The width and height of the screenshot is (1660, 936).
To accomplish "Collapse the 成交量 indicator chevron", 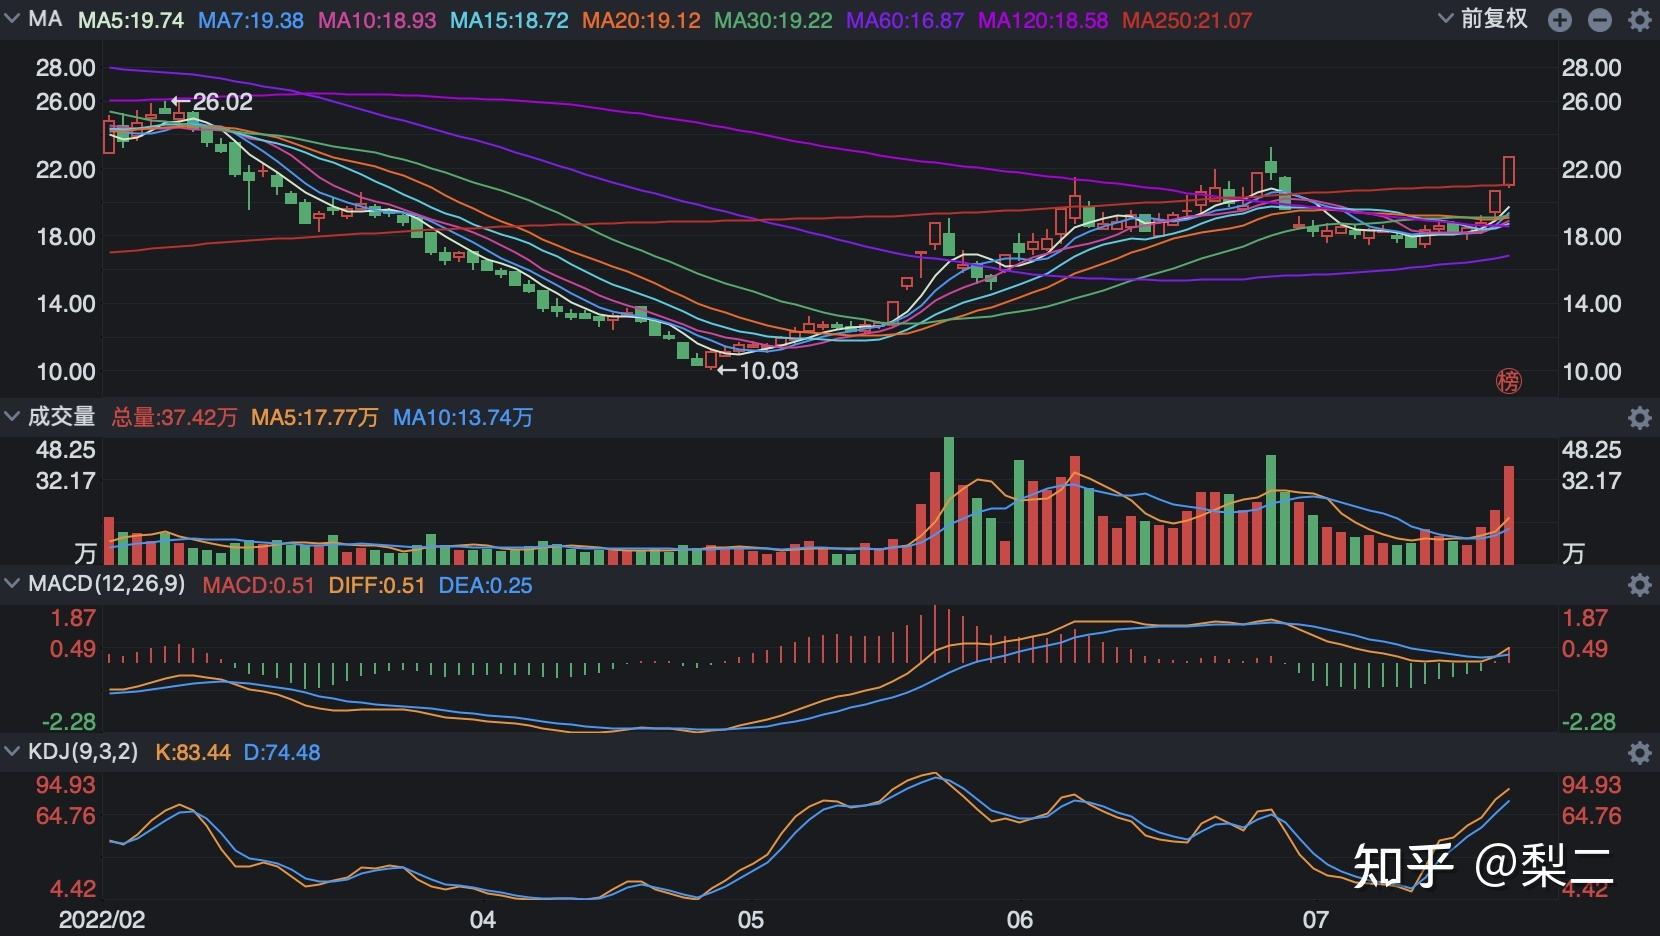I will [13, 417].
